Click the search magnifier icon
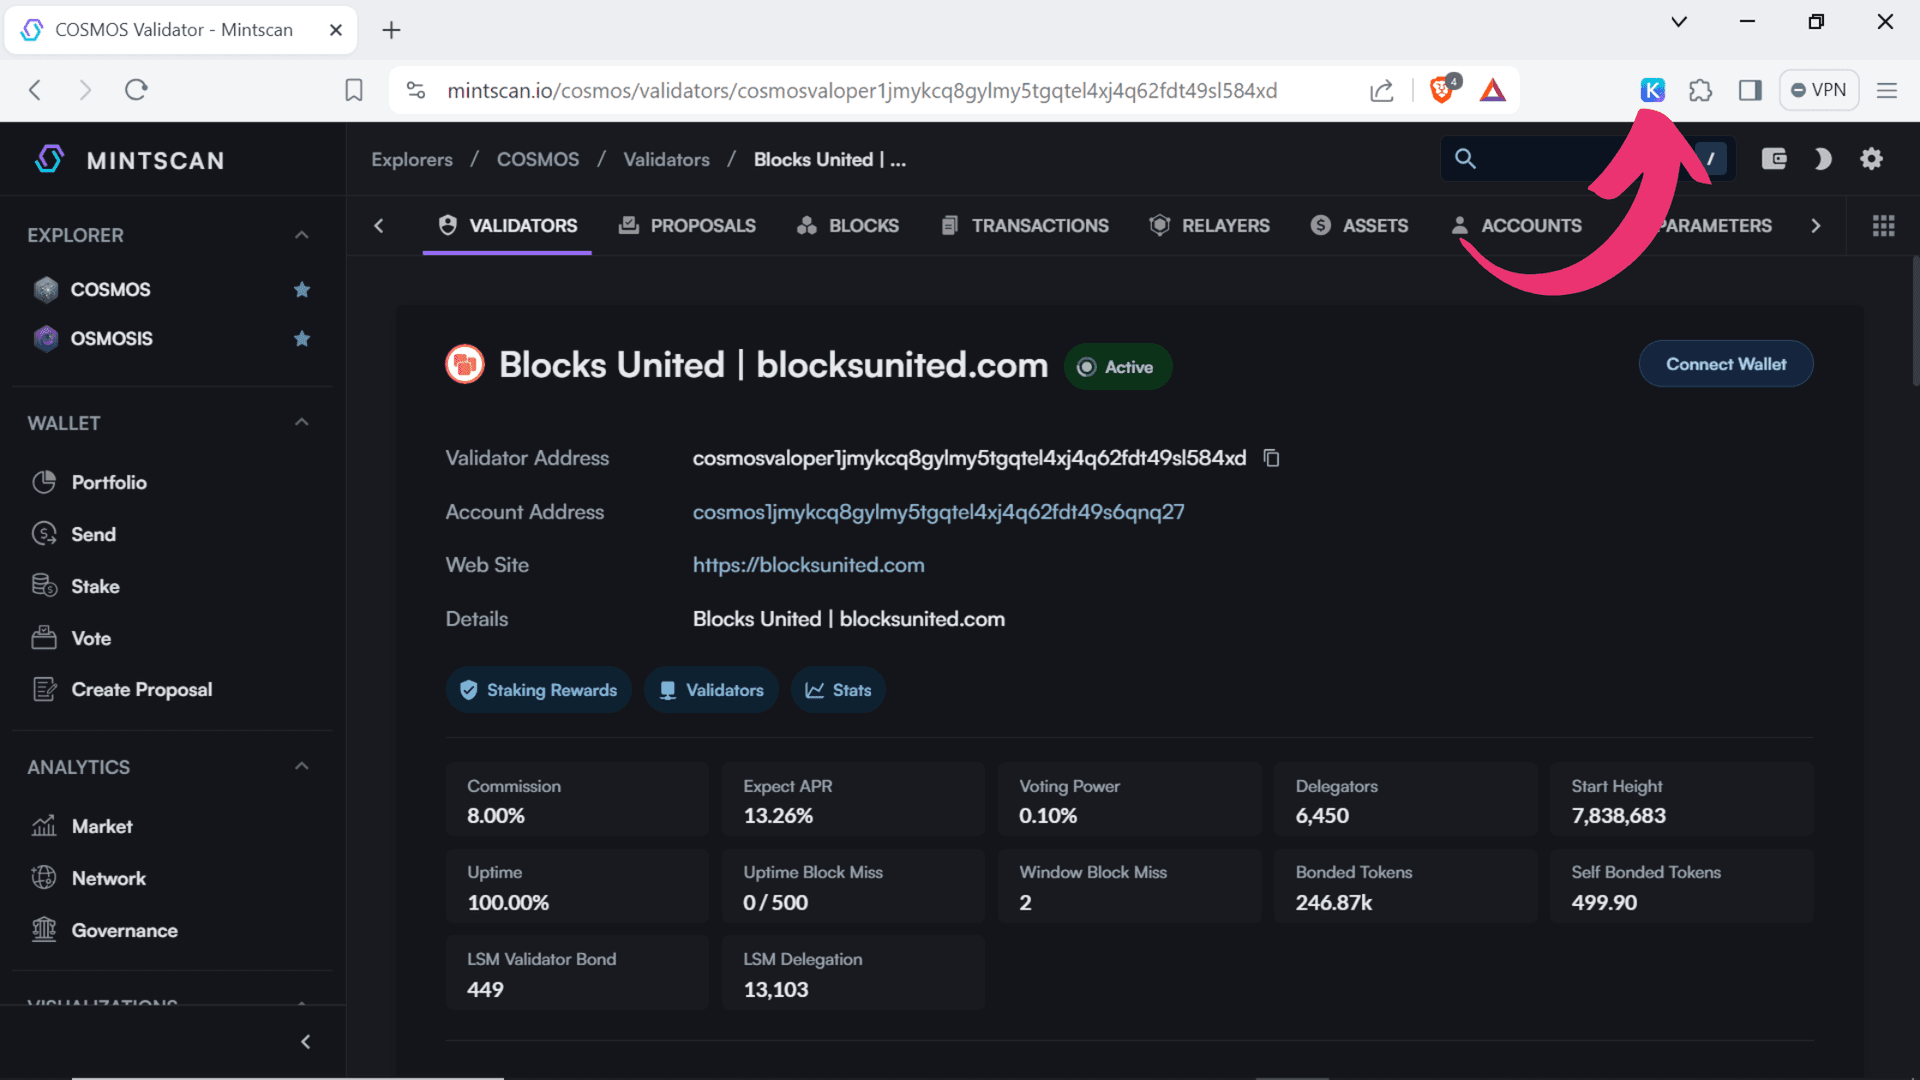 (1465, 158)
